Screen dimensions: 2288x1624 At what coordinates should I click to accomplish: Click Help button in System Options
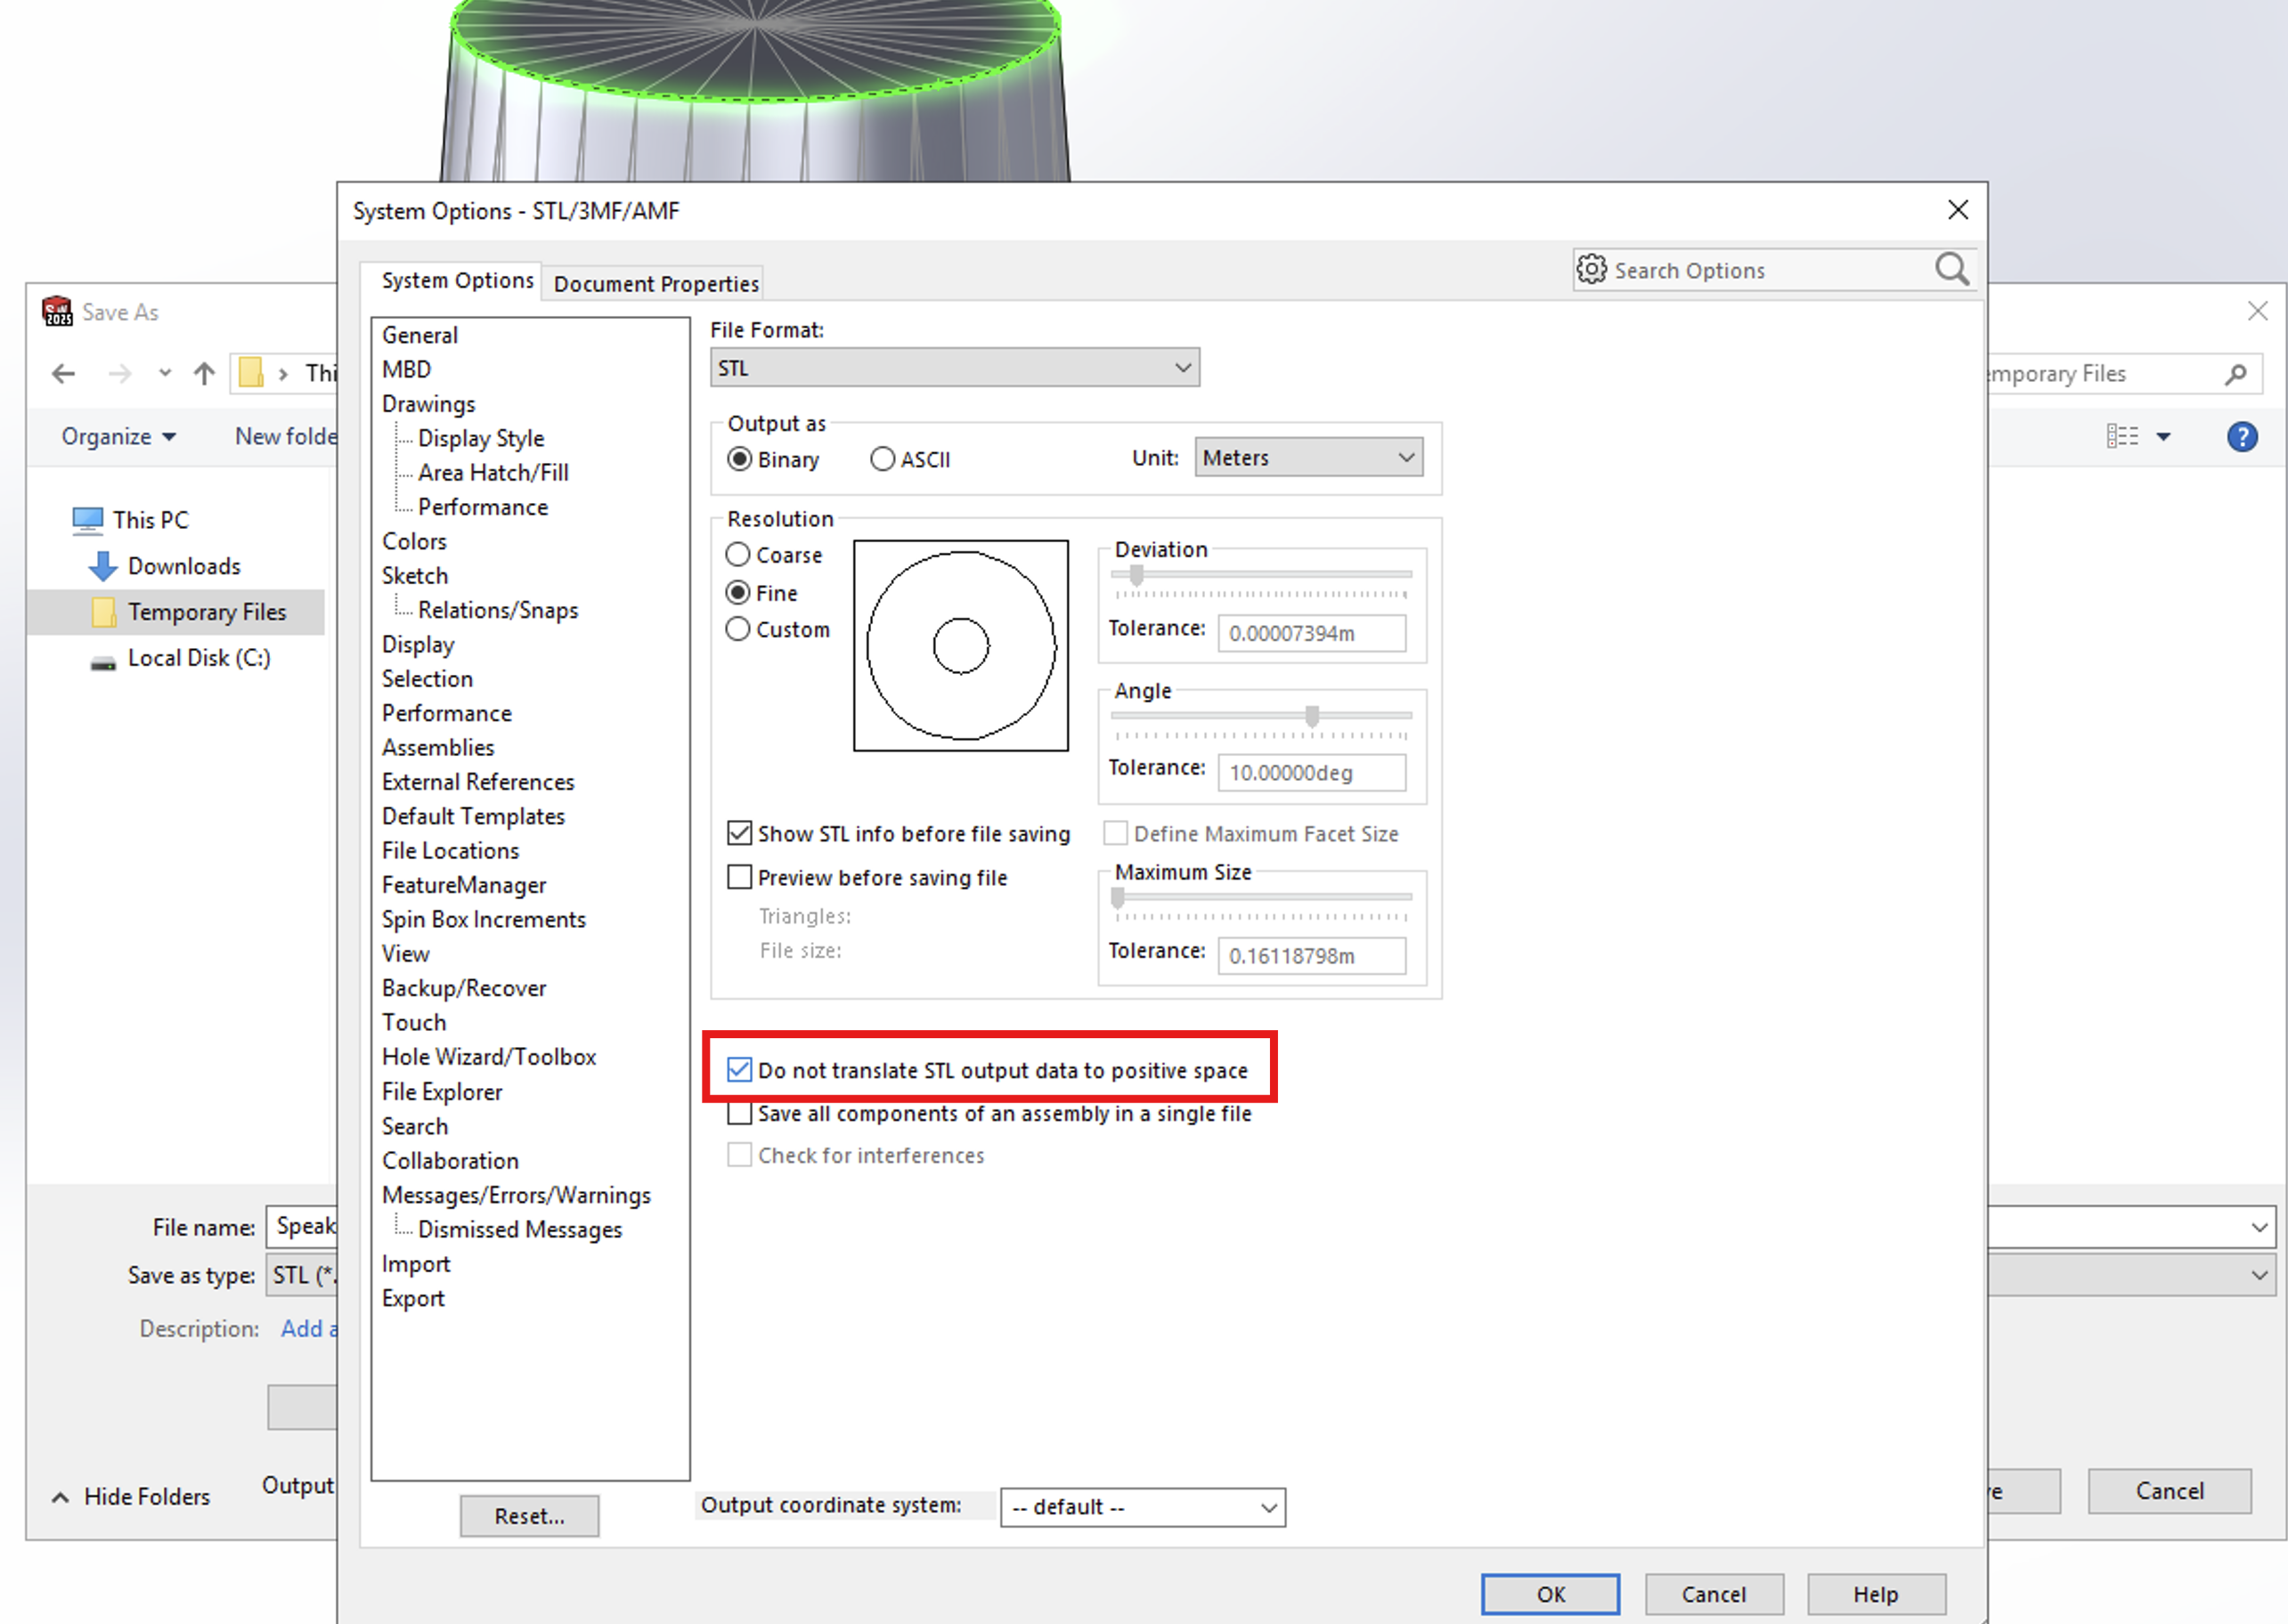pyautogui.click(x=1876, y=1596)
